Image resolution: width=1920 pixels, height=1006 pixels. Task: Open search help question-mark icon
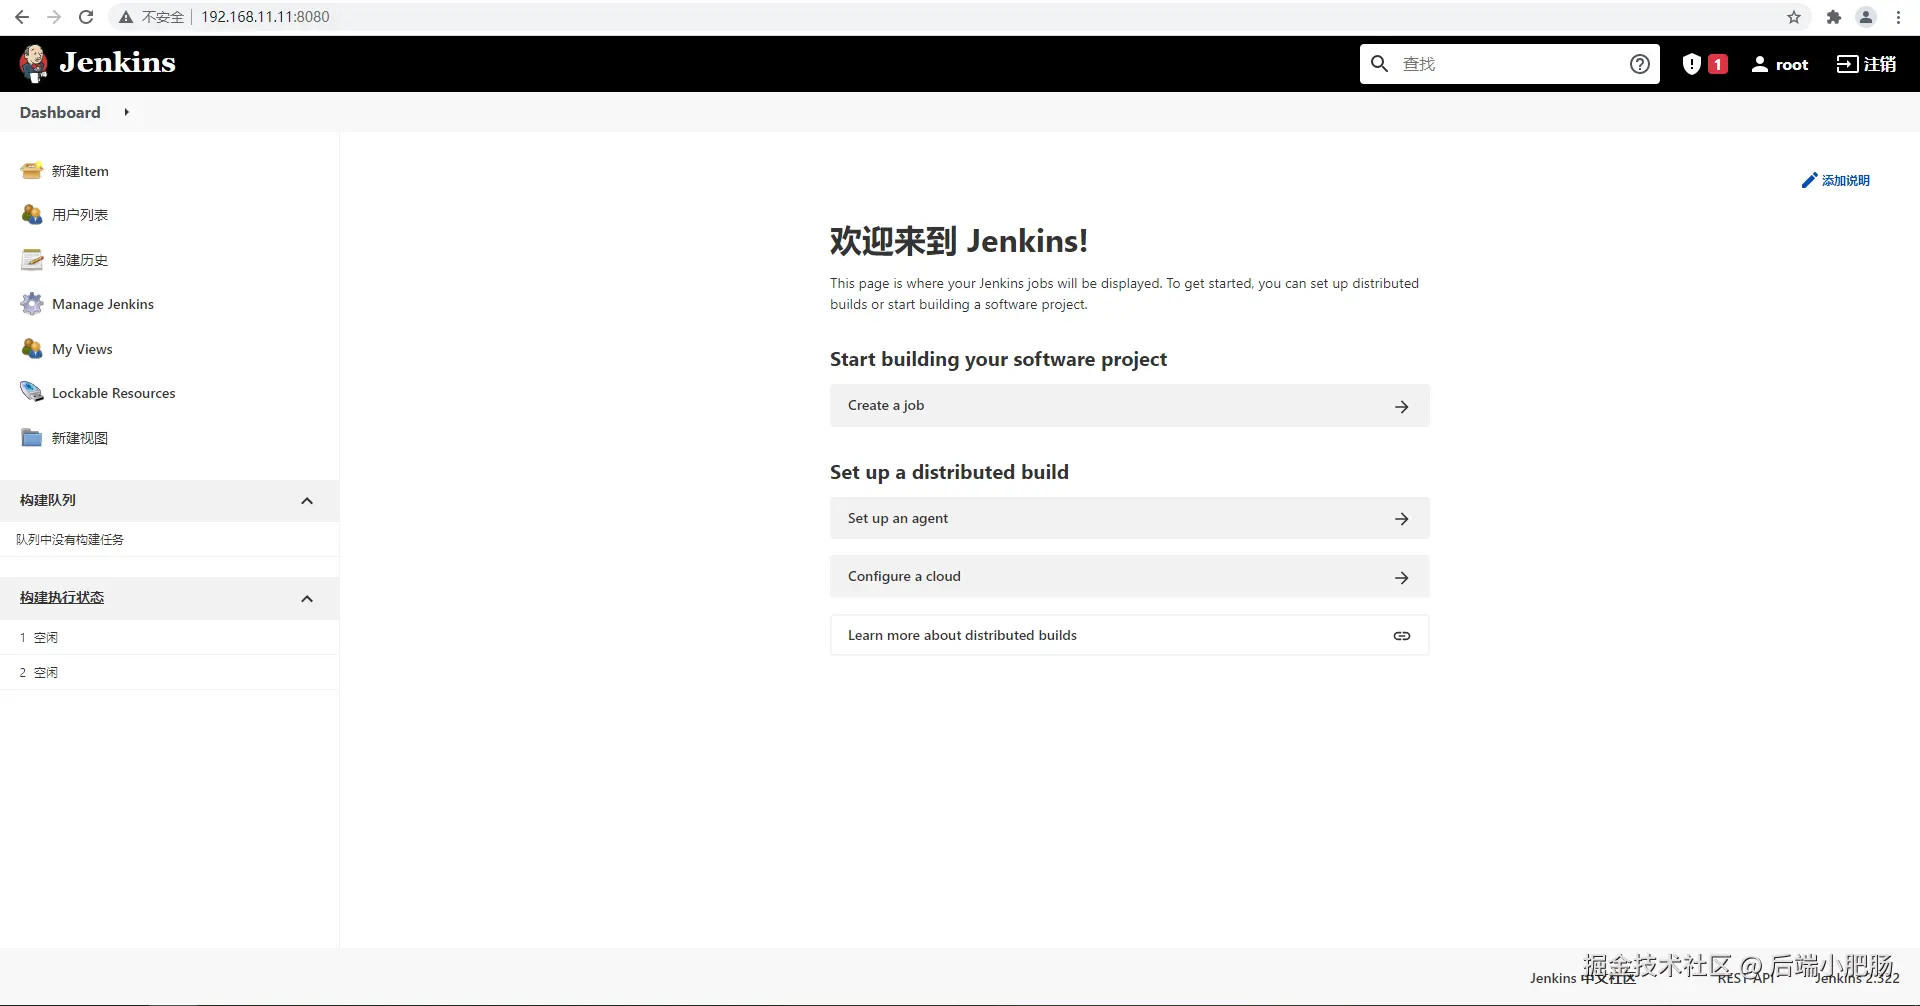coord(1640,64)
